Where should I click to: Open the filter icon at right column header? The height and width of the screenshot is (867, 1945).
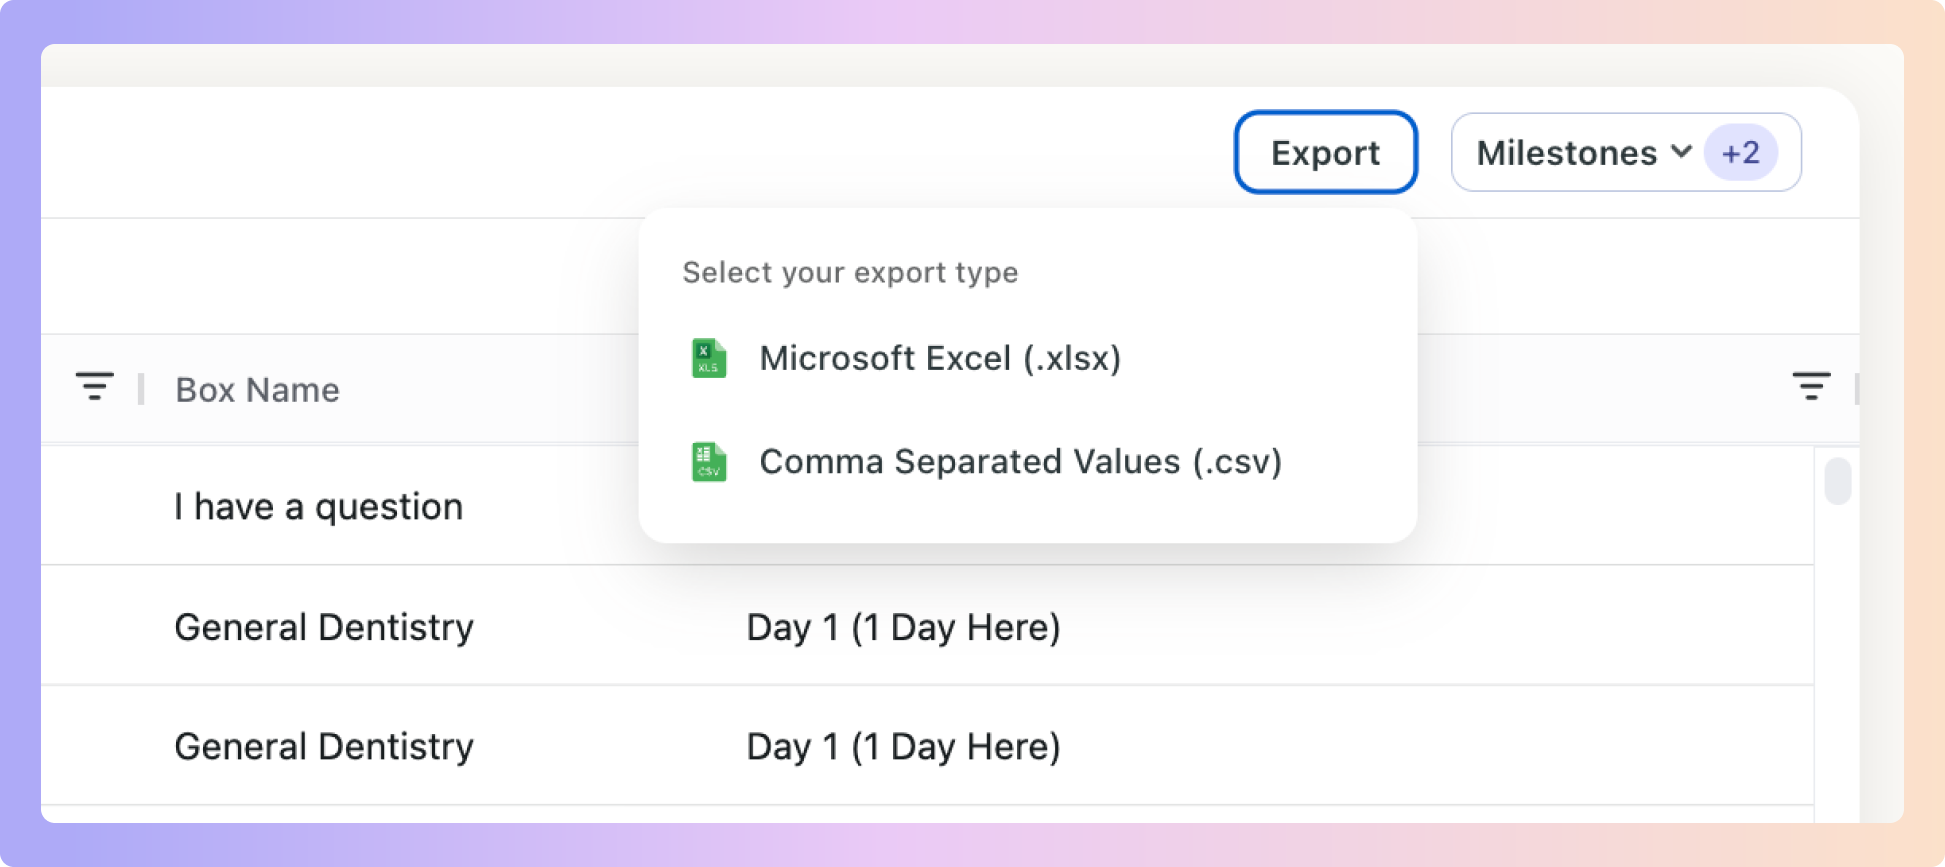click(1811, 386)
